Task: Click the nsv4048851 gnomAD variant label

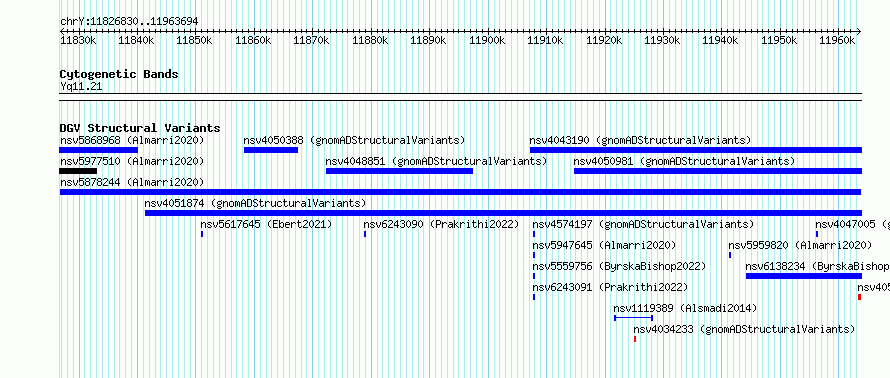Action: click(436, 161)
